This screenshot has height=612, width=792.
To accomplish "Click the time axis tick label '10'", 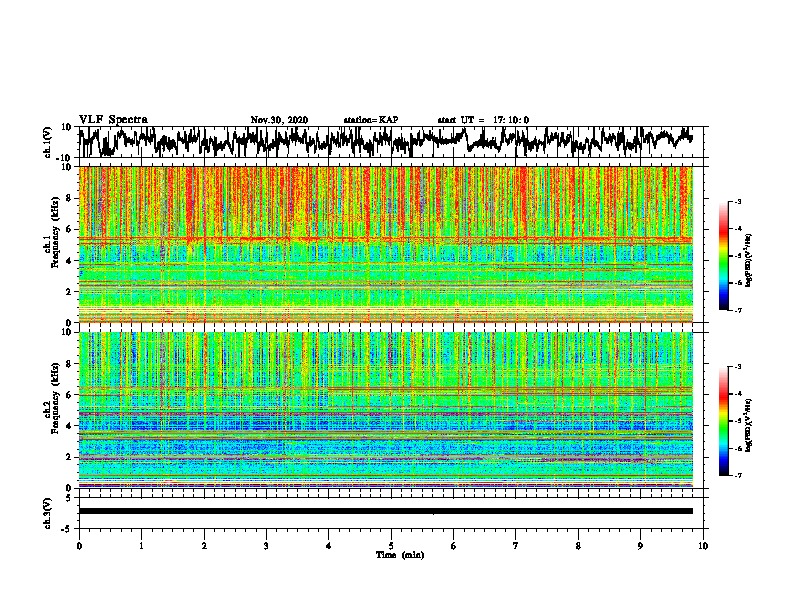I will [x=703, y=546].
